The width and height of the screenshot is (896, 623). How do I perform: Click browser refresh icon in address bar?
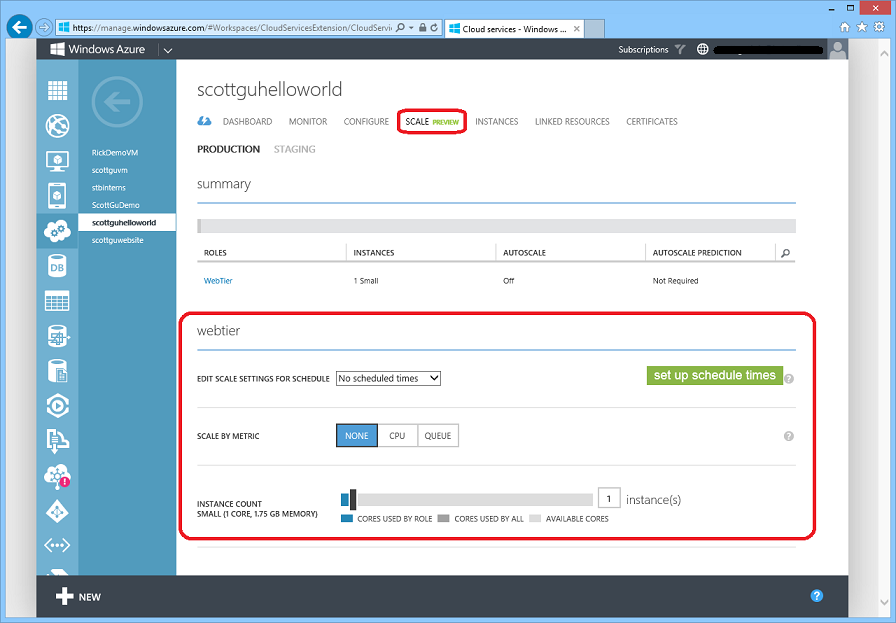[434, 27]
